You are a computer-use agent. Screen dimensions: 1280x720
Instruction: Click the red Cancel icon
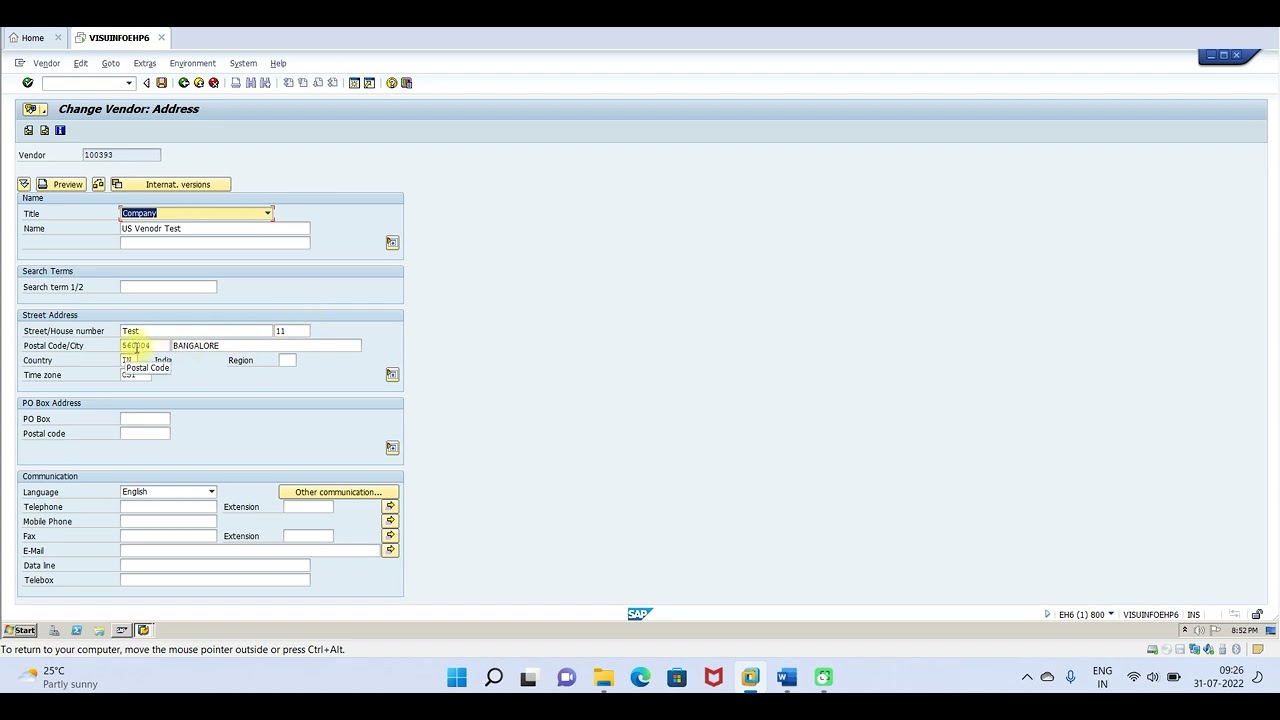point(213,83)
